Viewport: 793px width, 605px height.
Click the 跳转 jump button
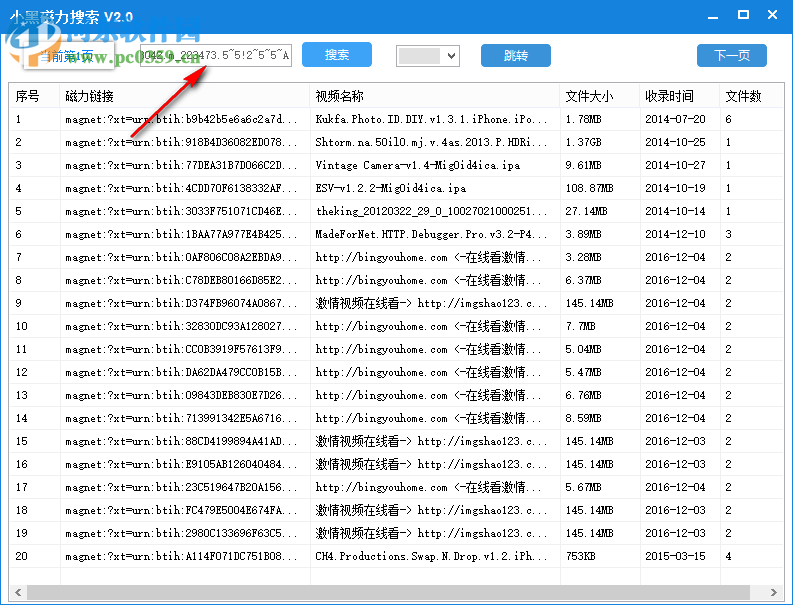(x=515, y=55)
